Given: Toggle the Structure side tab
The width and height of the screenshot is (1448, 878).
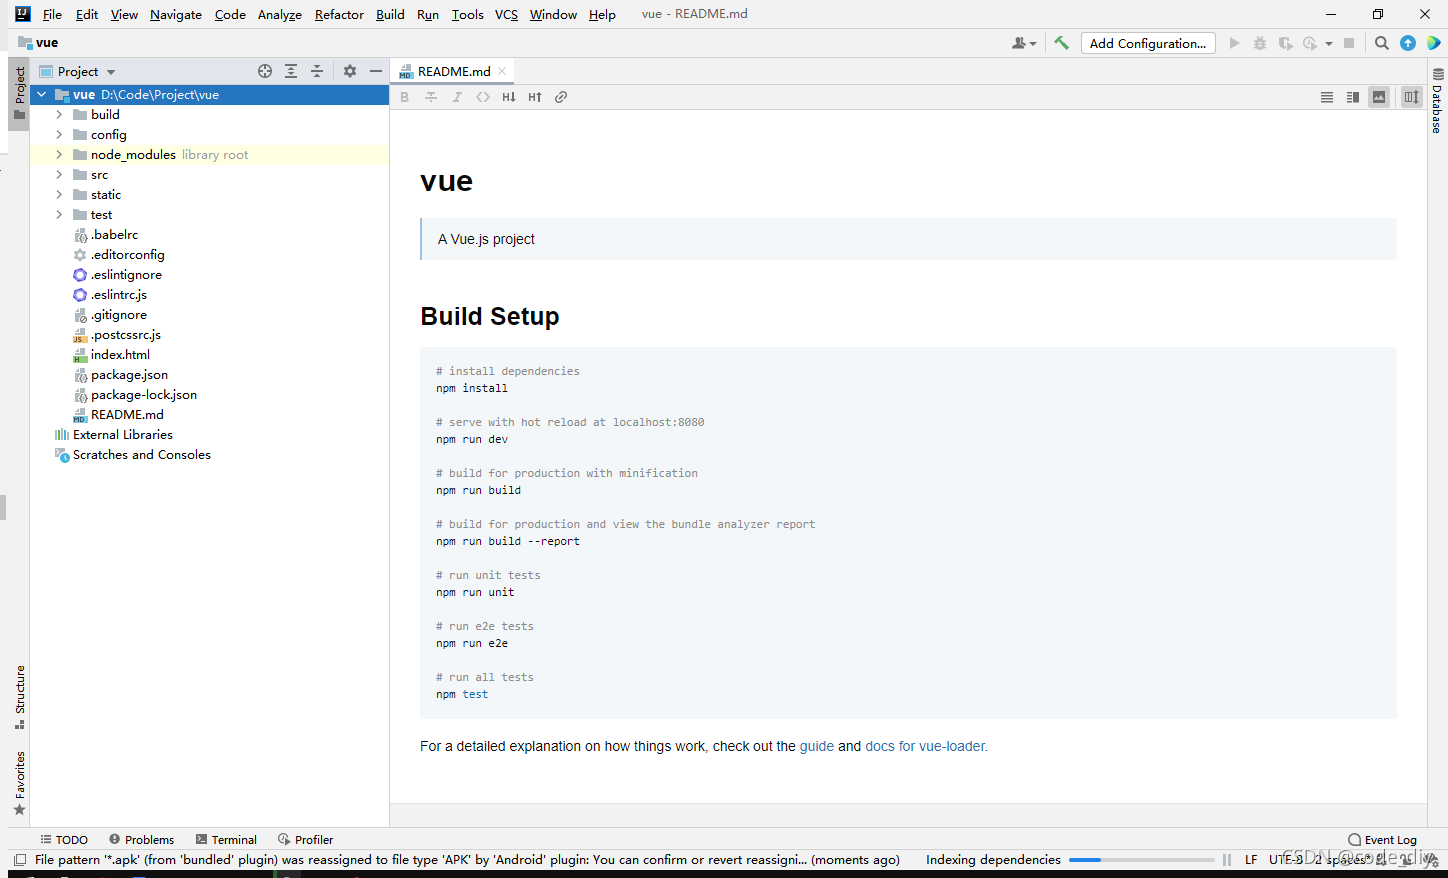Looking at the screenshot, I should (x=19, y=697).
